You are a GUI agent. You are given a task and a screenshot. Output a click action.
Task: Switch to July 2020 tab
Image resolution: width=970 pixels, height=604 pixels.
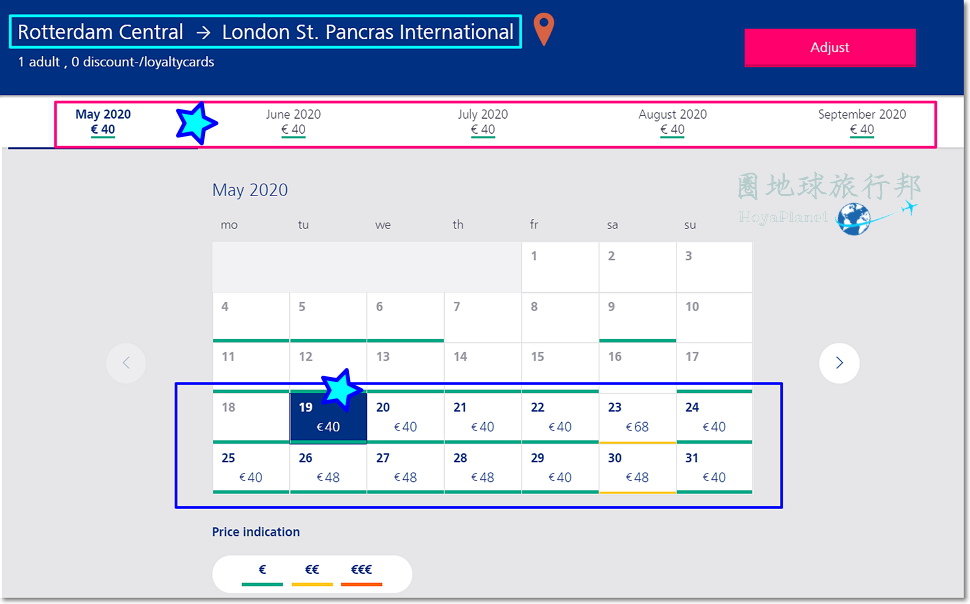[x=483, y=122]
